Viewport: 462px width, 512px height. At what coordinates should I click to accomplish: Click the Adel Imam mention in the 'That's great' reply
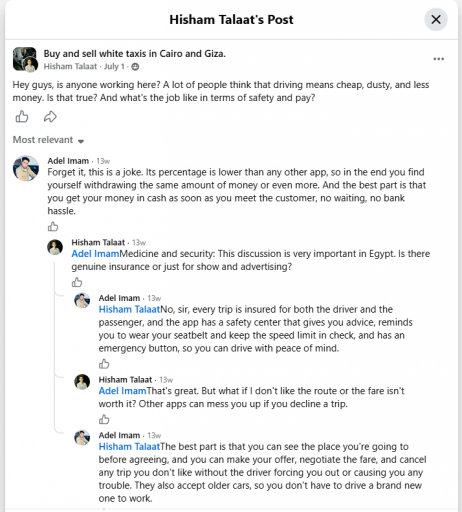[x=122, y=391]
